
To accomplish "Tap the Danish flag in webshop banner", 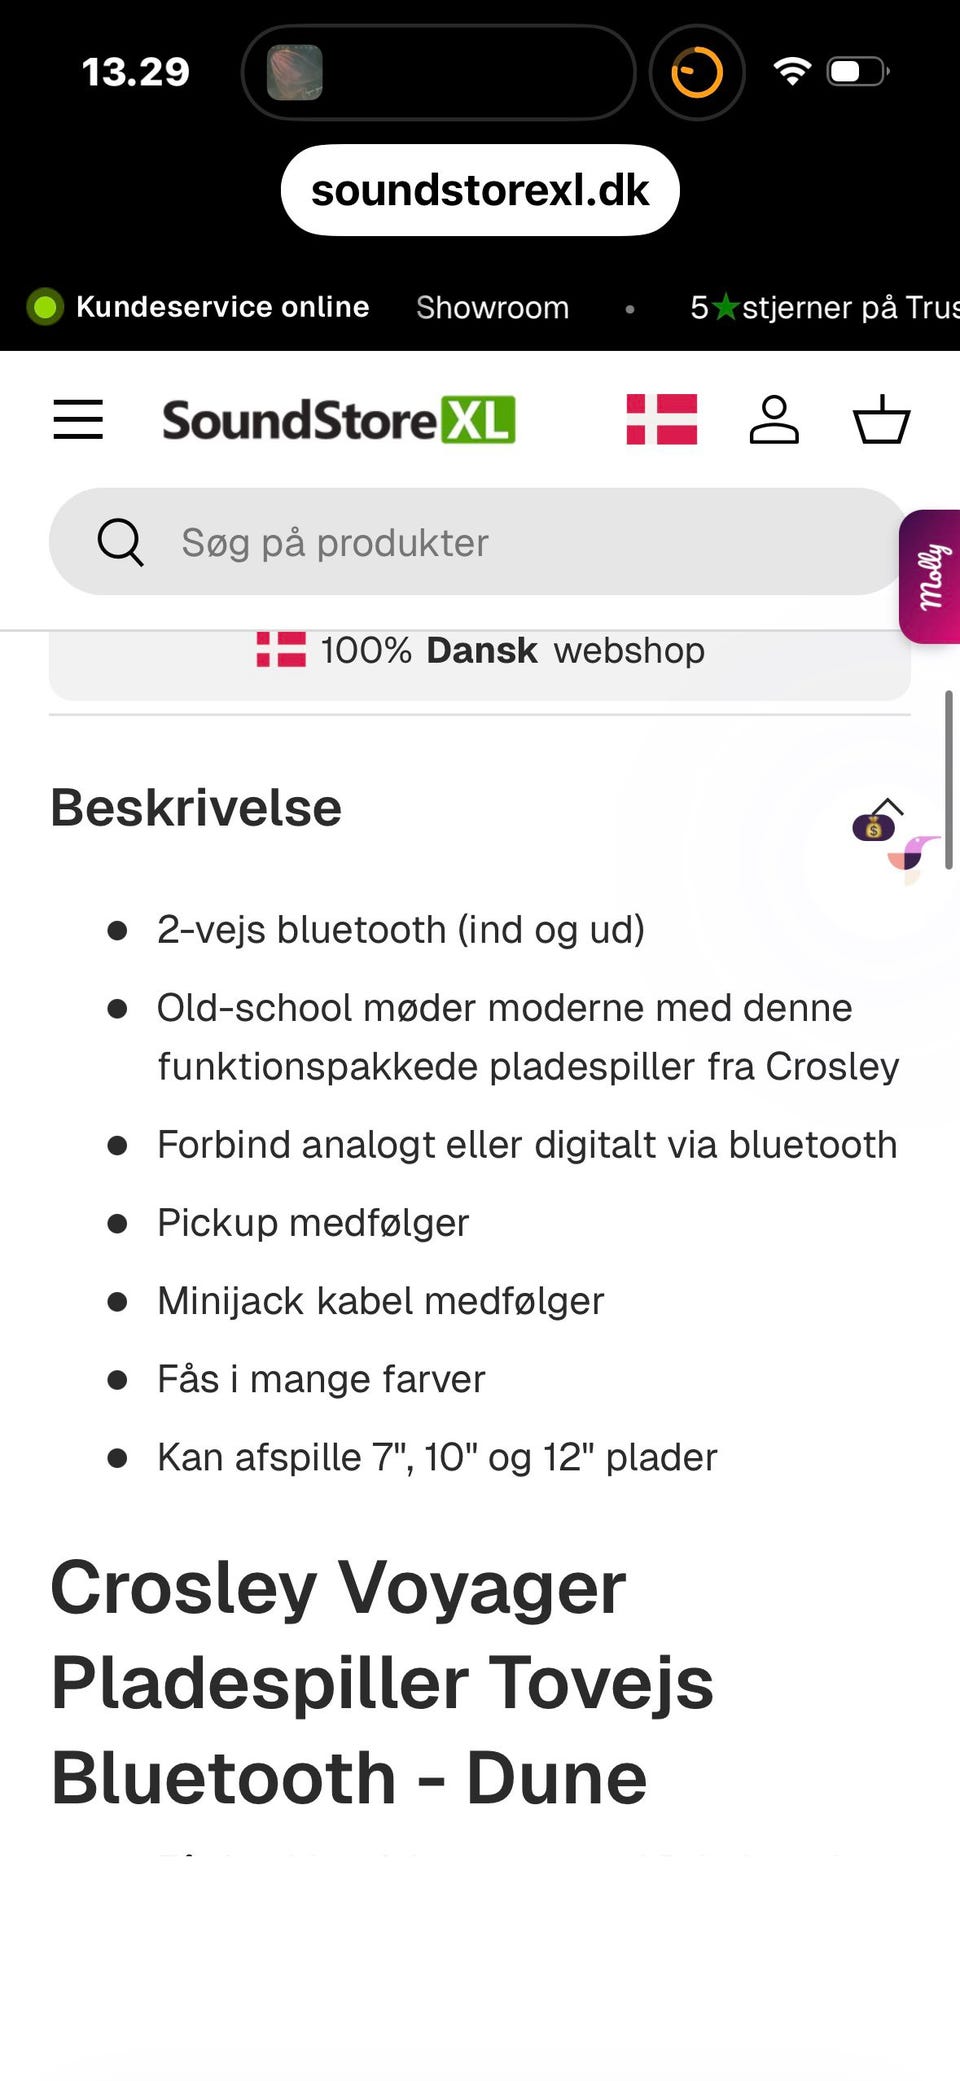I will 281,649.
